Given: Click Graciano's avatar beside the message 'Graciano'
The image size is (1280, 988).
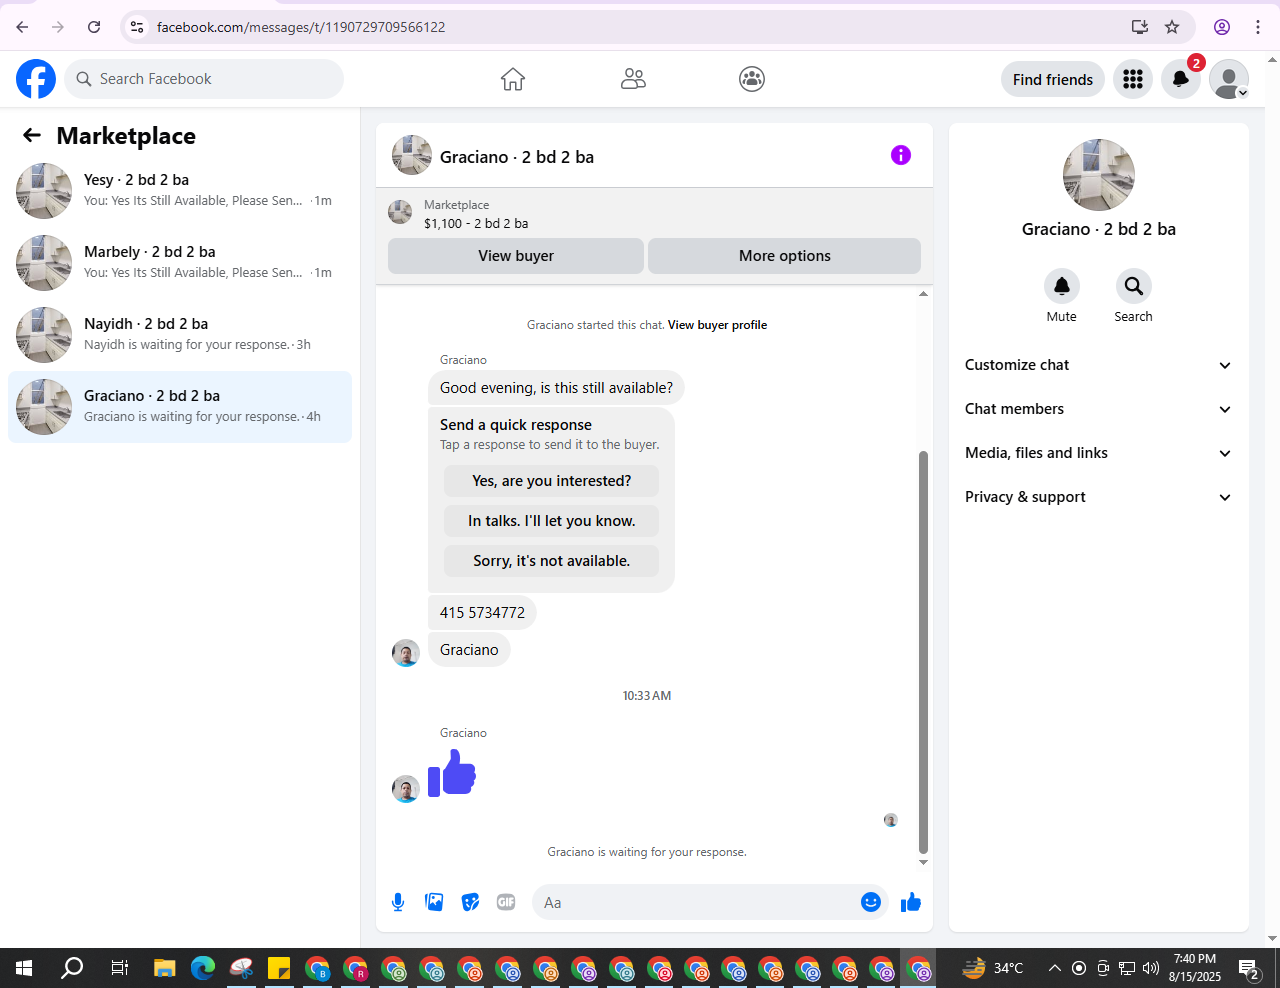Looking at the screenshot, I should click(x=406, y=653).
